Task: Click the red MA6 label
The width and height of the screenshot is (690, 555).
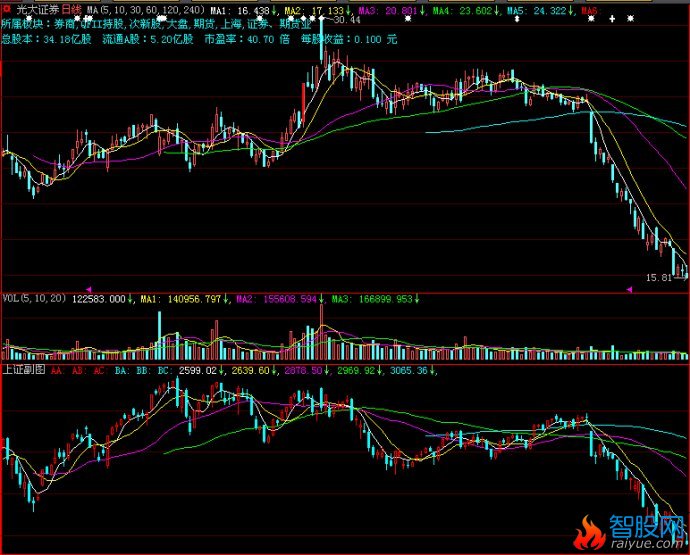Action: click(x=589, y=11)
